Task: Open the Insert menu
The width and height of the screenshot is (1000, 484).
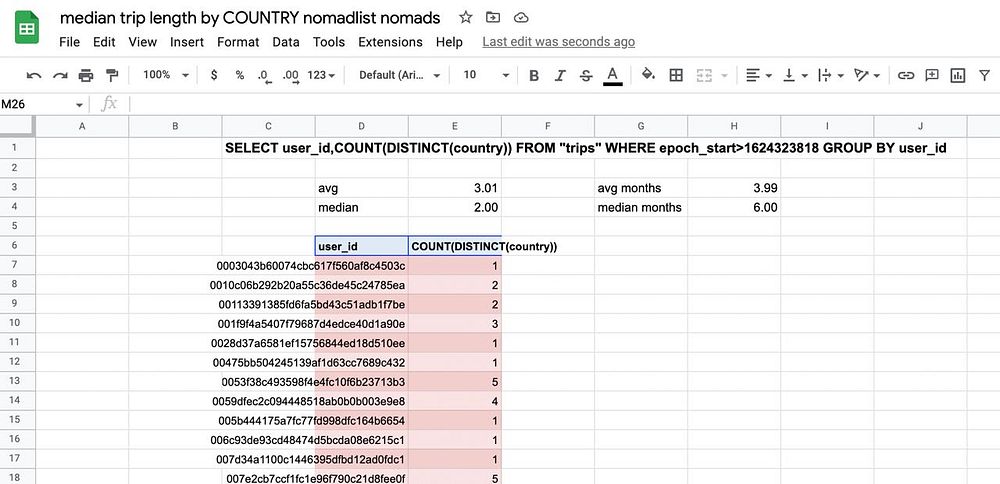Action: point(187,42)
